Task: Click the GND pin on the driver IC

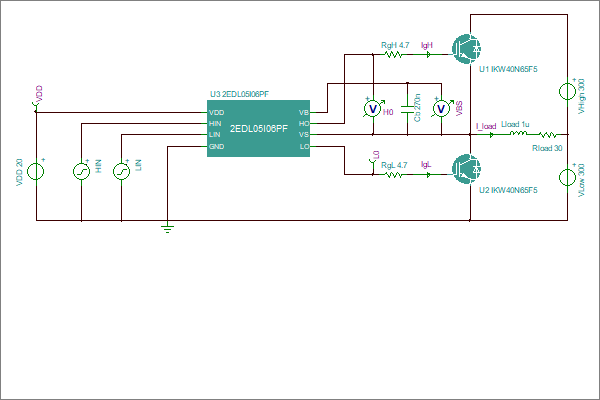Action: point(216,147)
